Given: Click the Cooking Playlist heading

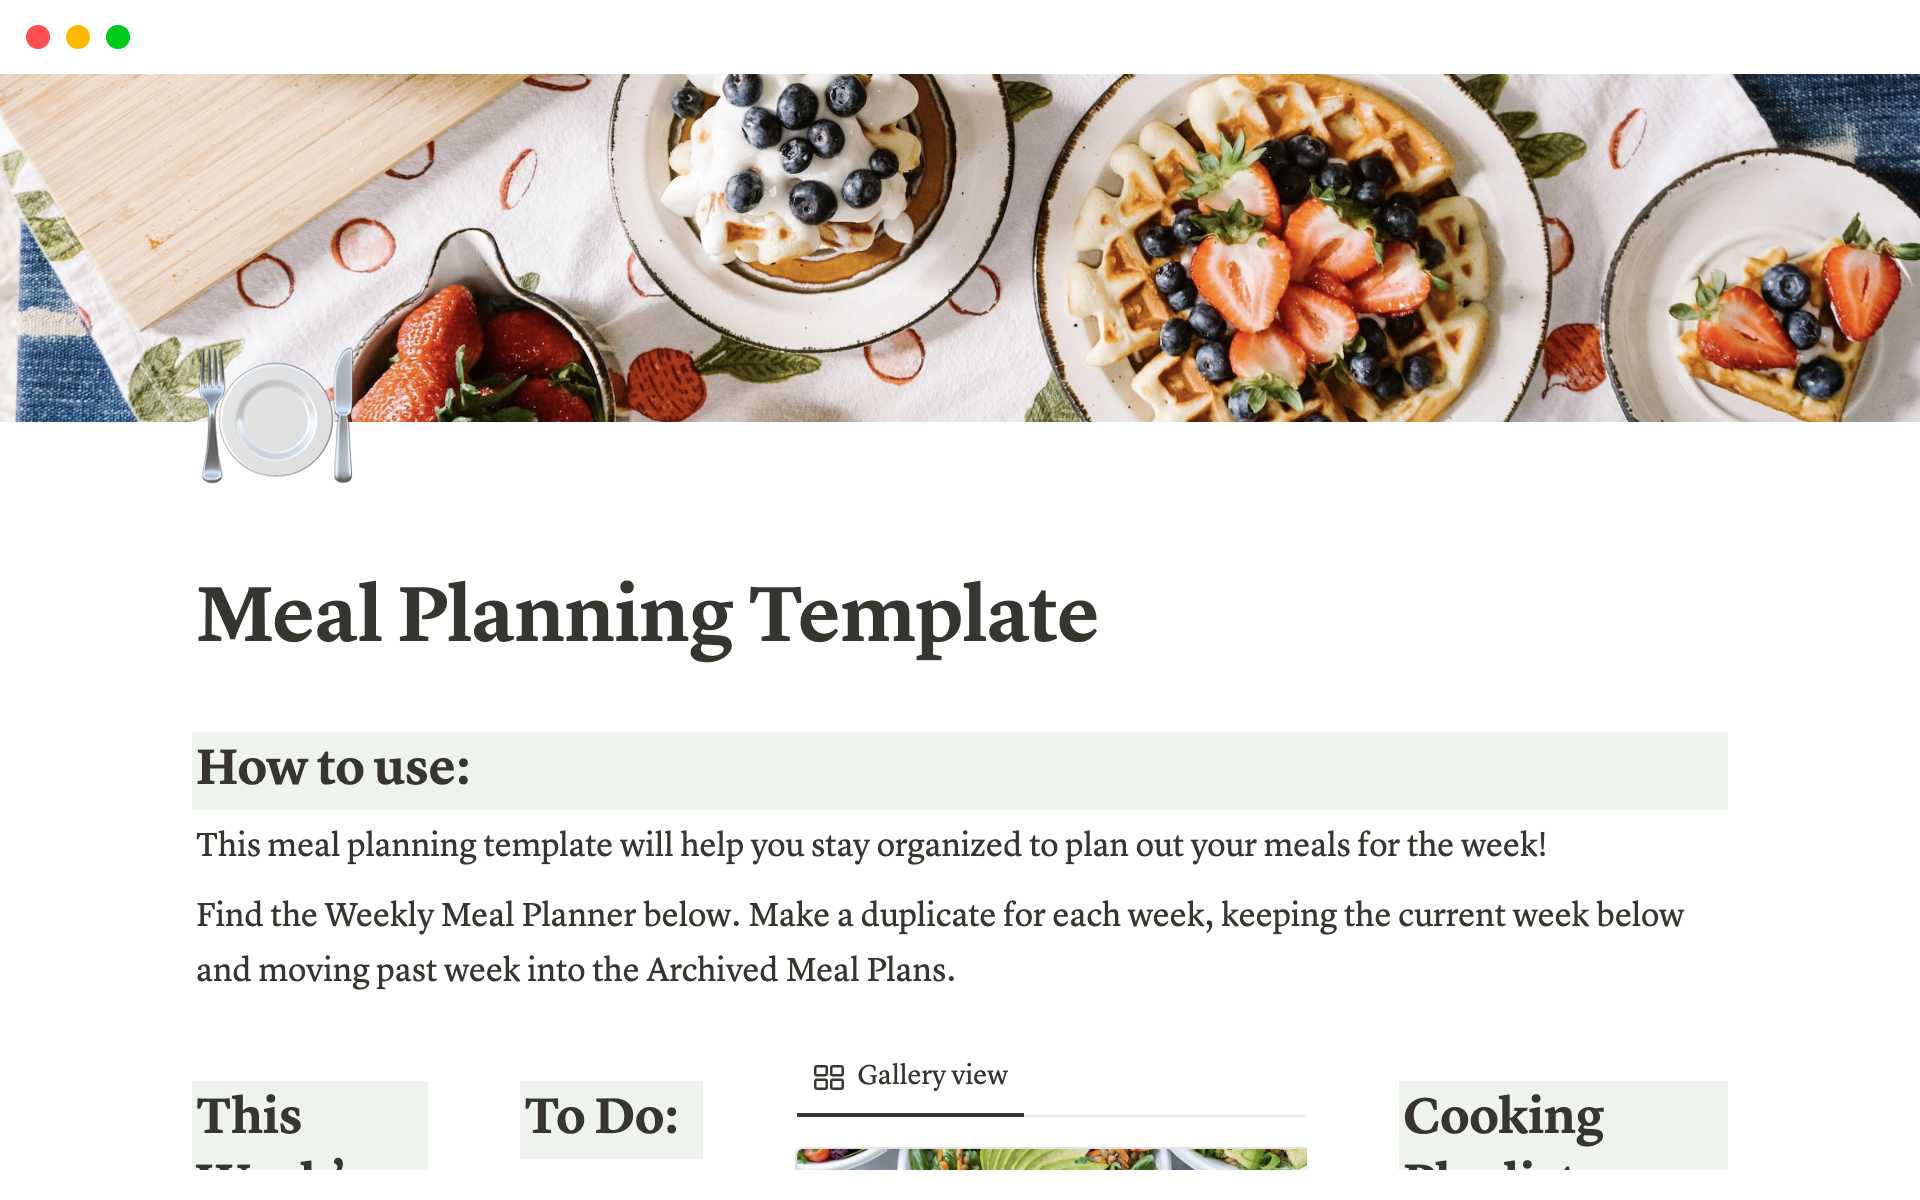Looking at the screenshot, I should tap(1503, 1118).
